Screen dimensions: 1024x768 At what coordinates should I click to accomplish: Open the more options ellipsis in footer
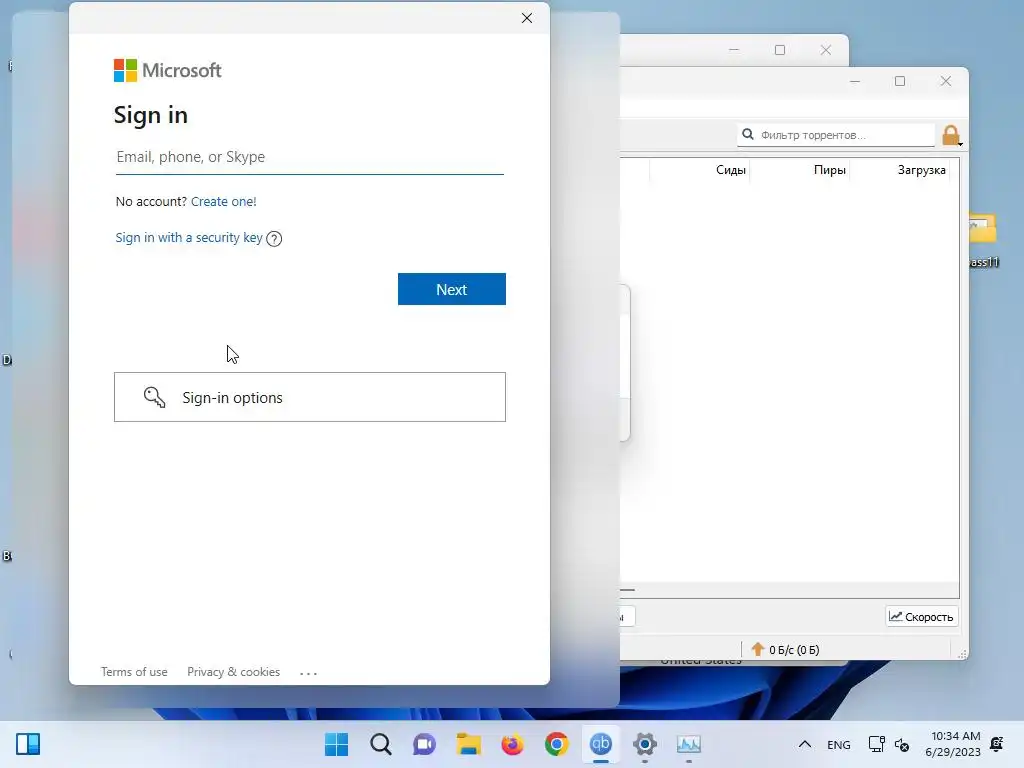308,673
